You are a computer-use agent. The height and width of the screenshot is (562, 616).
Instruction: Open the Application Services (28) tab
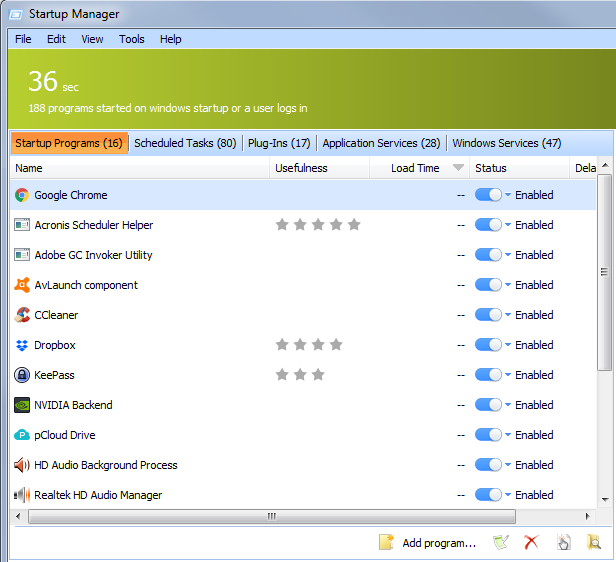point(381,143)
